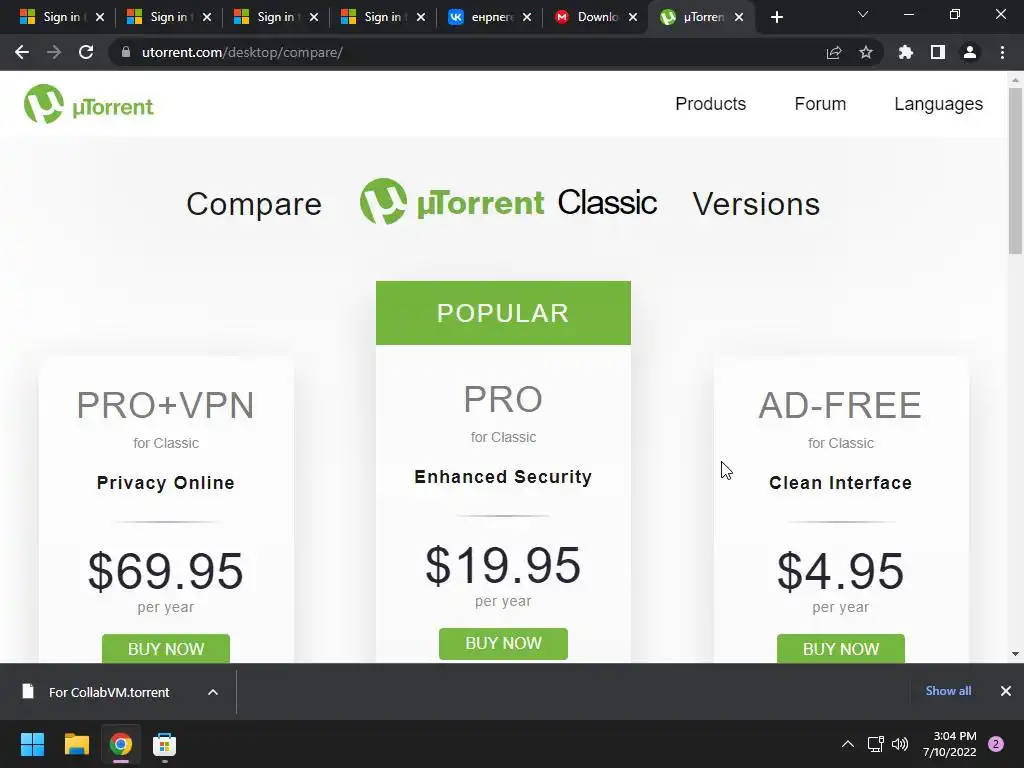Open the tab search chevron

pyautogui.click(x=863, y=14)
